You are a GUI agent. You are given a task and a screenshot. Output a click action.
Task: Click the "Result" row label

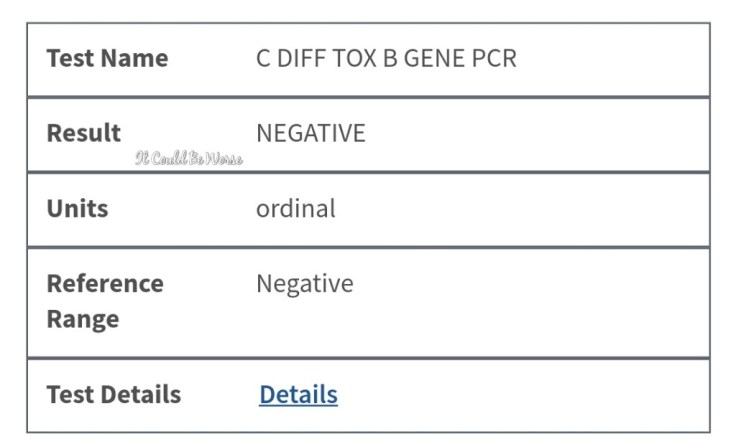click(84, 133)
